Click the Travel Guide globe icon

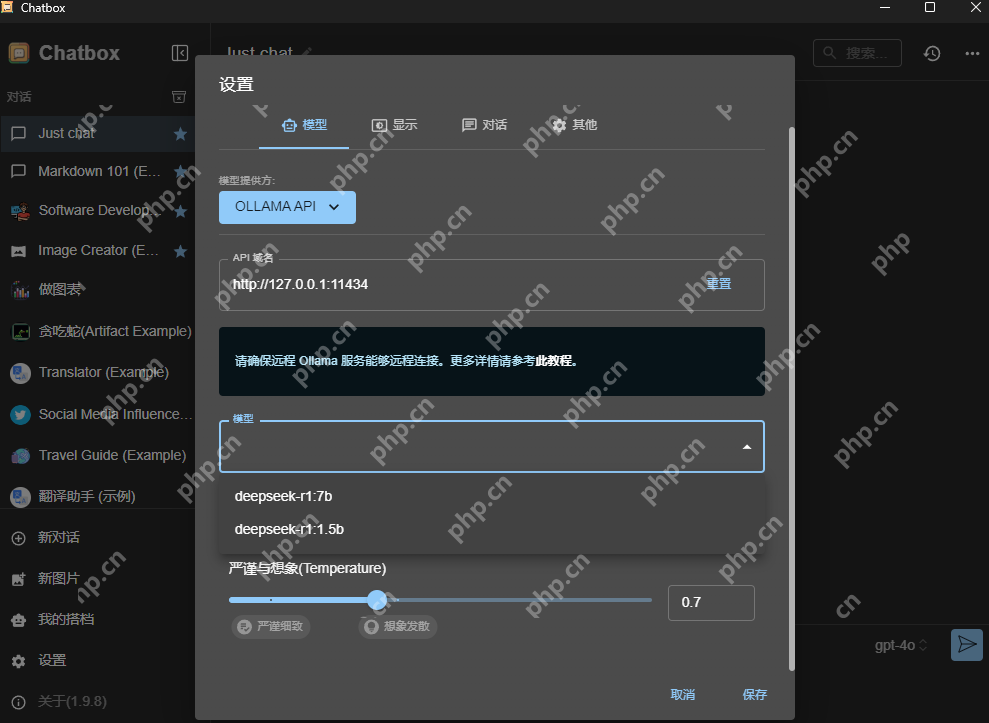20,456
